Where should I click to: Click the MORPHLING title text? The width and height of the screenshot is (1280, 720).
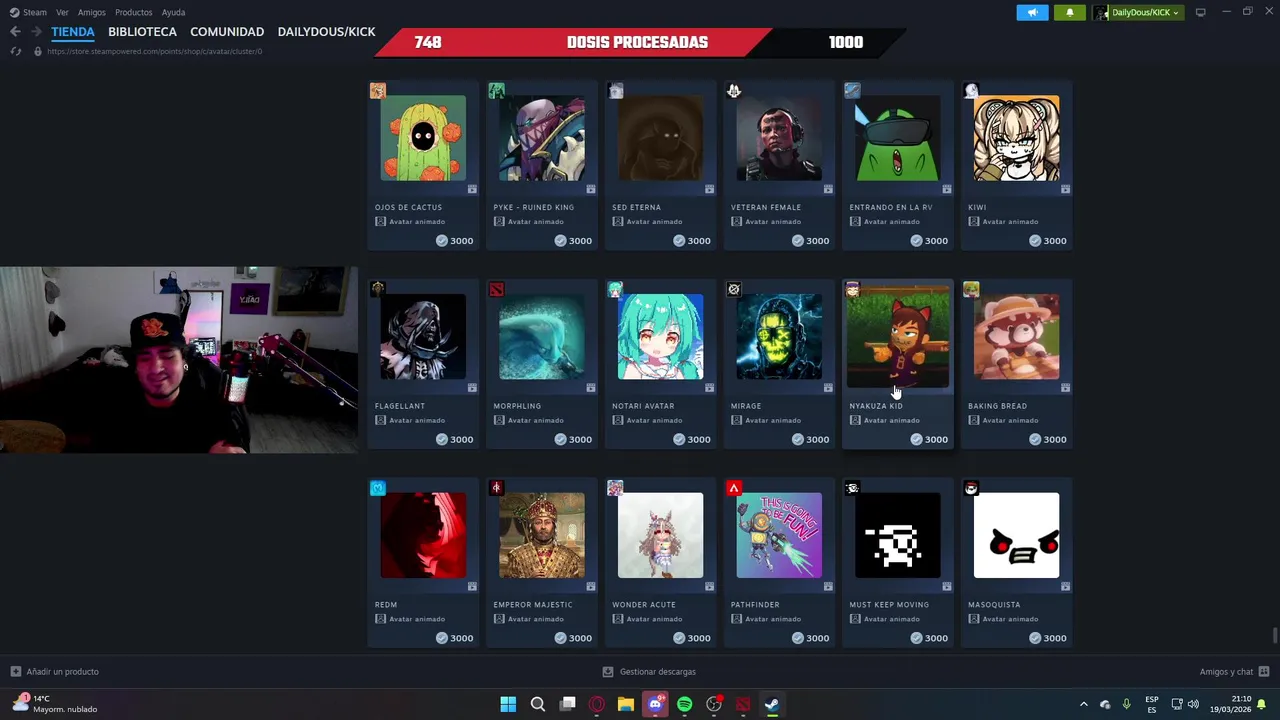tap(517, 406)
